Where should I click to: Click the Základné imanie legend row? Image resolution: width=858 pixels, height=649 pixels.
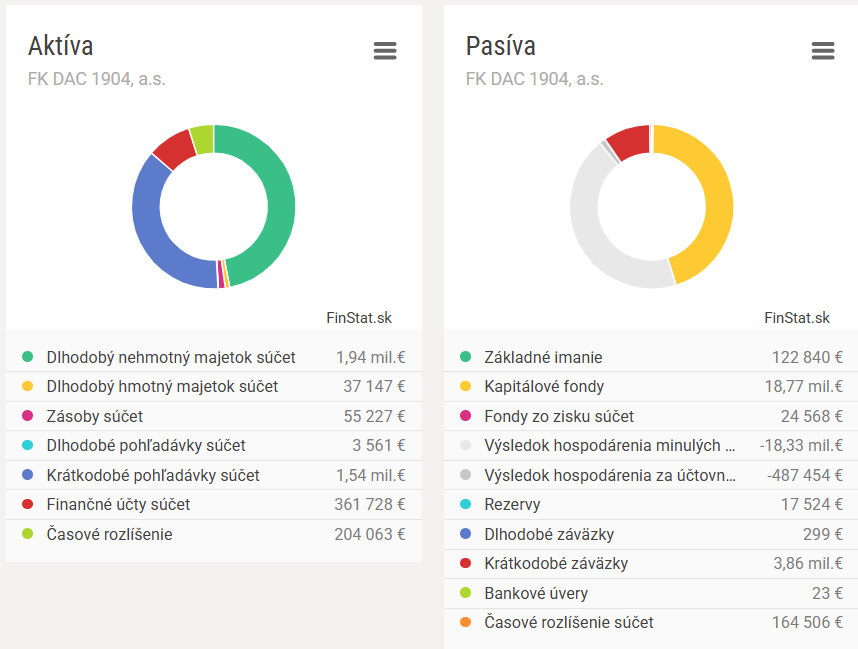(x=543, y=357)
